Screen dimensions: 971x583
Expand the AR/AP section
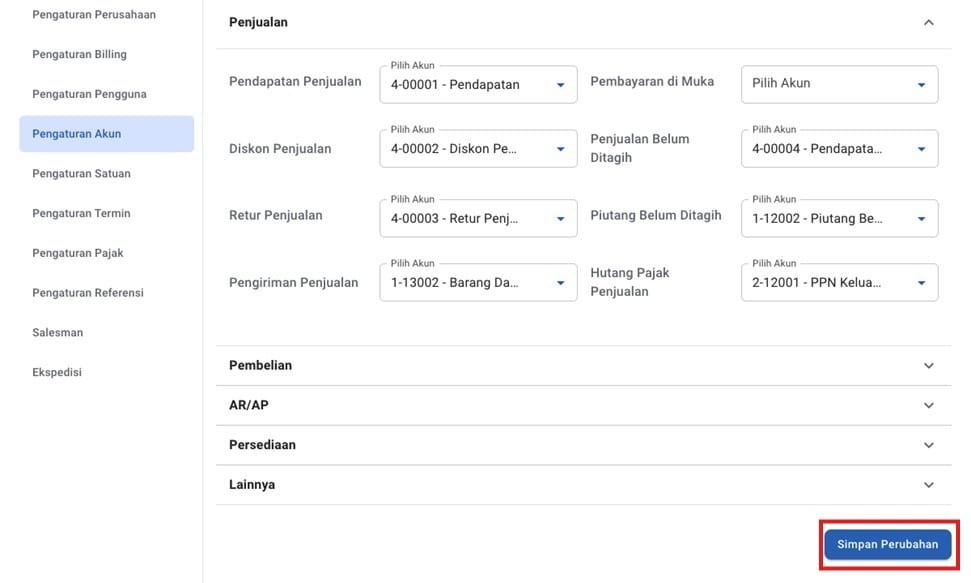click(x=928, y=406)
